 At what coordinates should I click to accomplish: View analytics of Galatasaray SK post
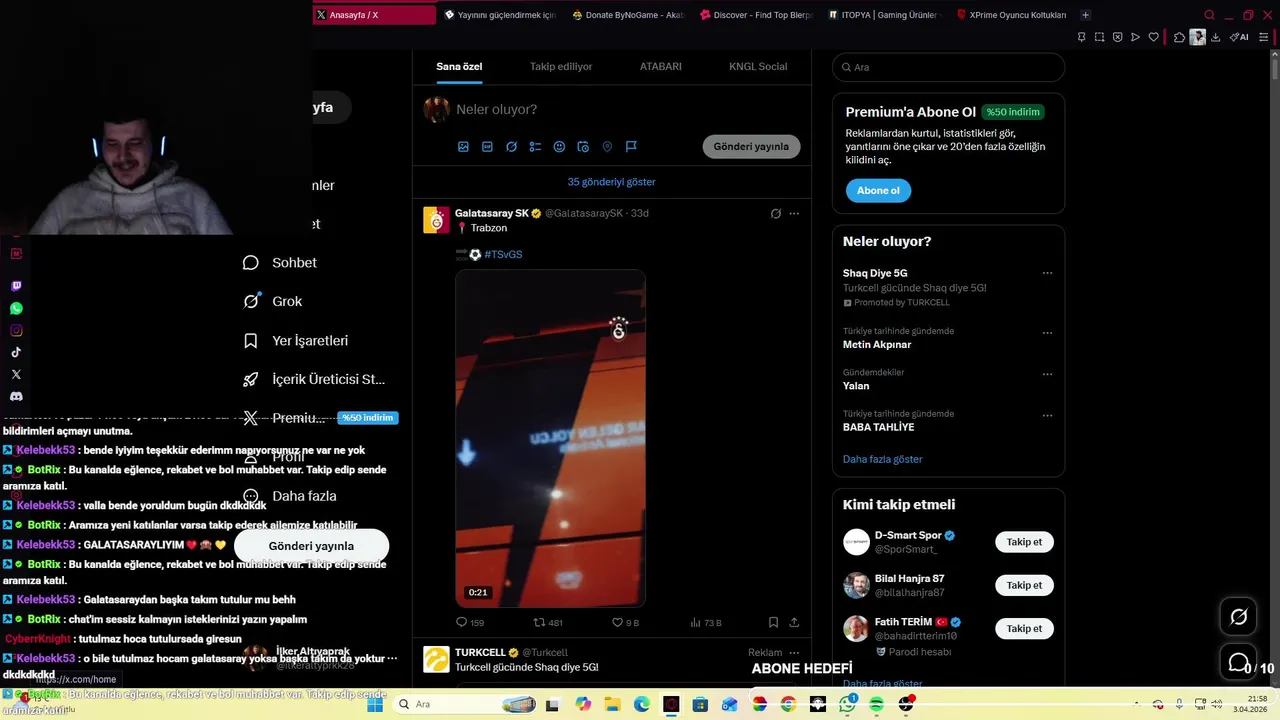point(706,622)
